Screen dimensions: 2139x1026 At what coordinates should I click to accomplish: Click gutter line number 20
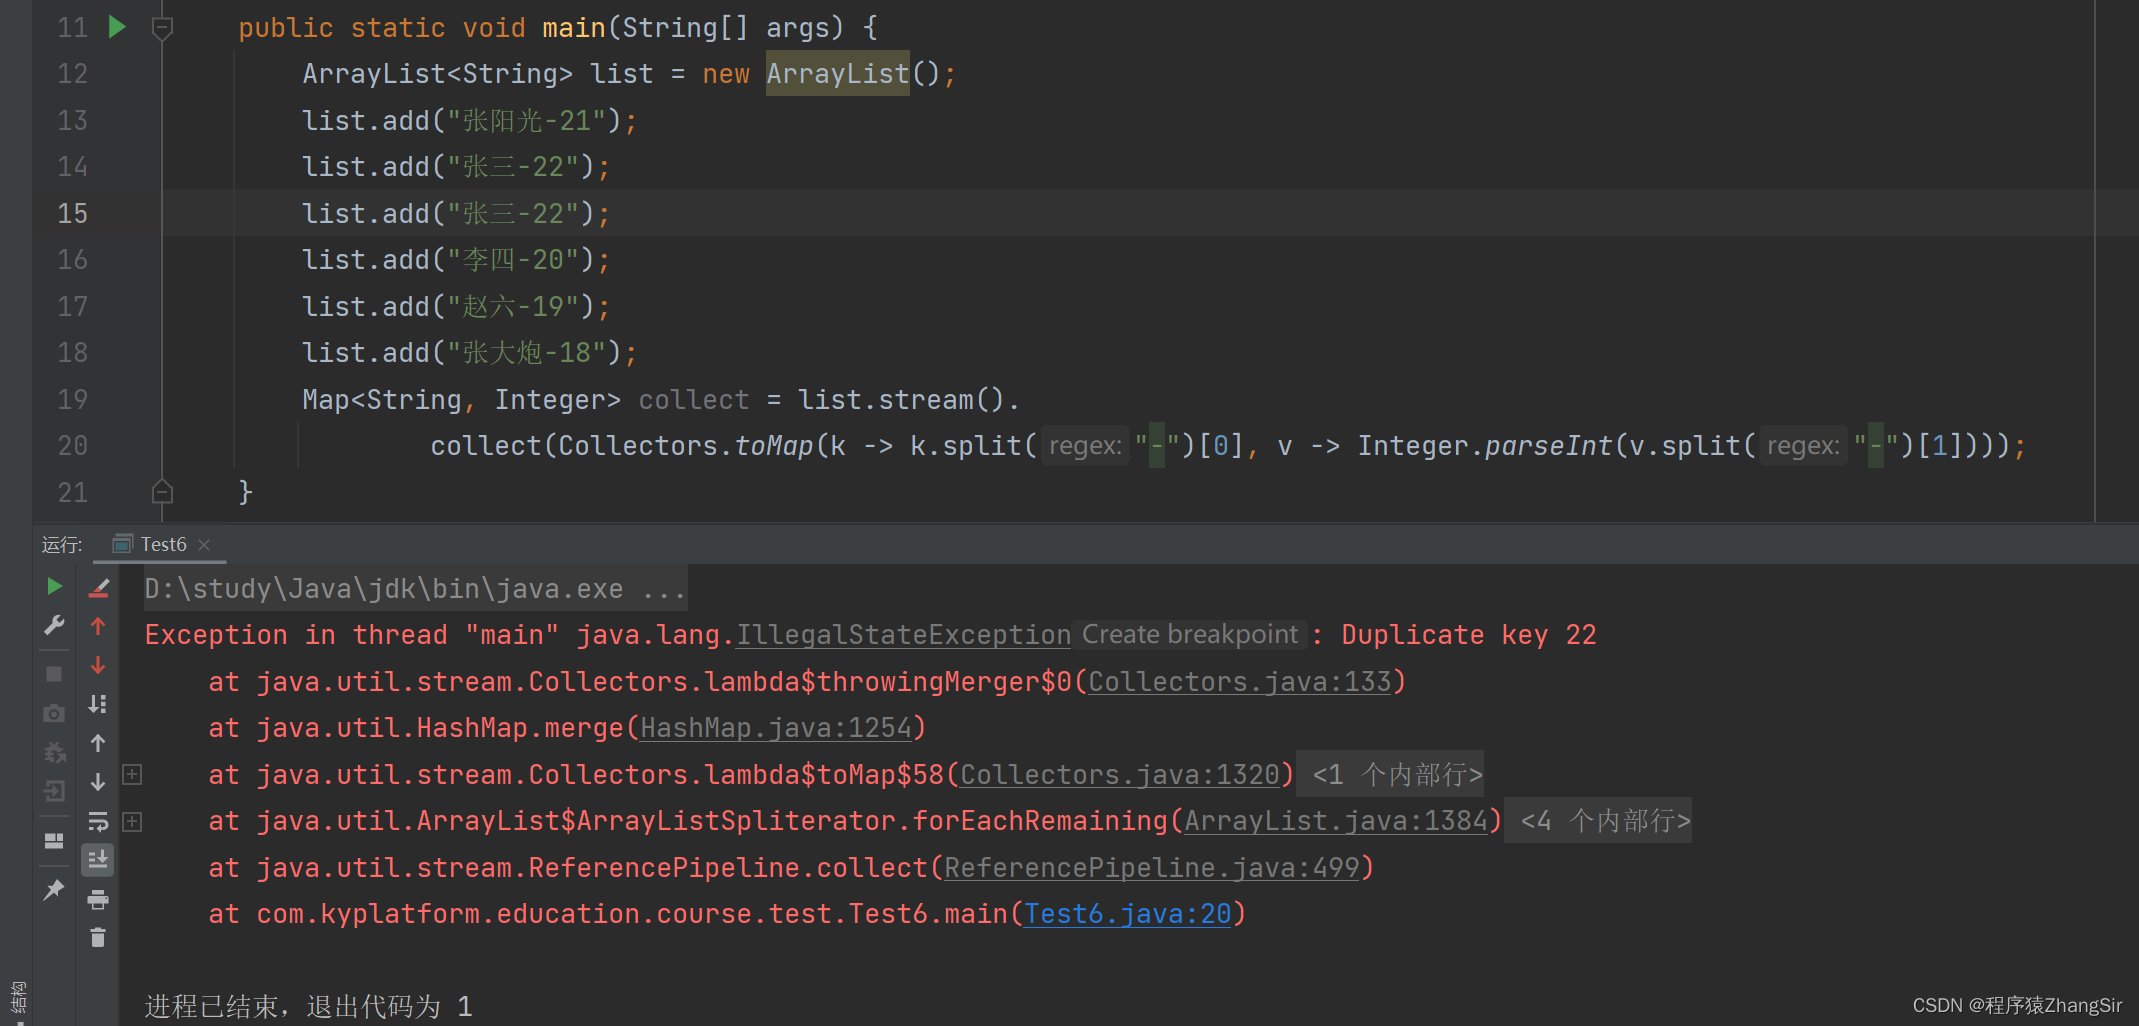pyautogui.click(x=73, y=445)
